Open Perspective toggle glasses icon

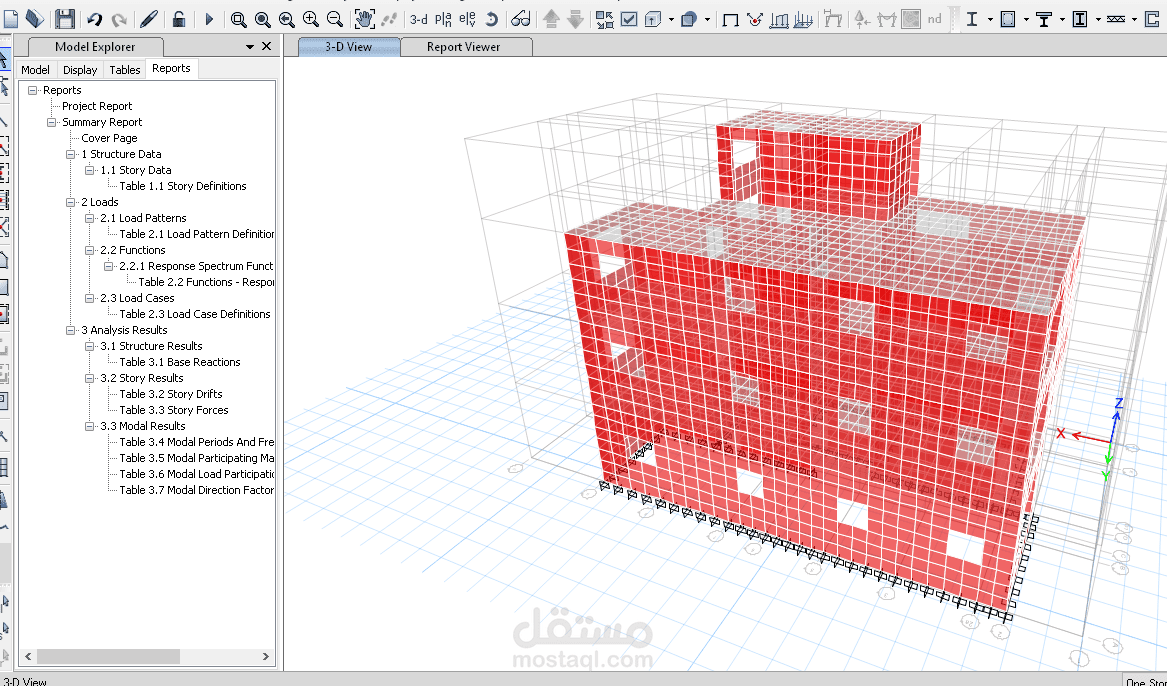pos(521,19)
